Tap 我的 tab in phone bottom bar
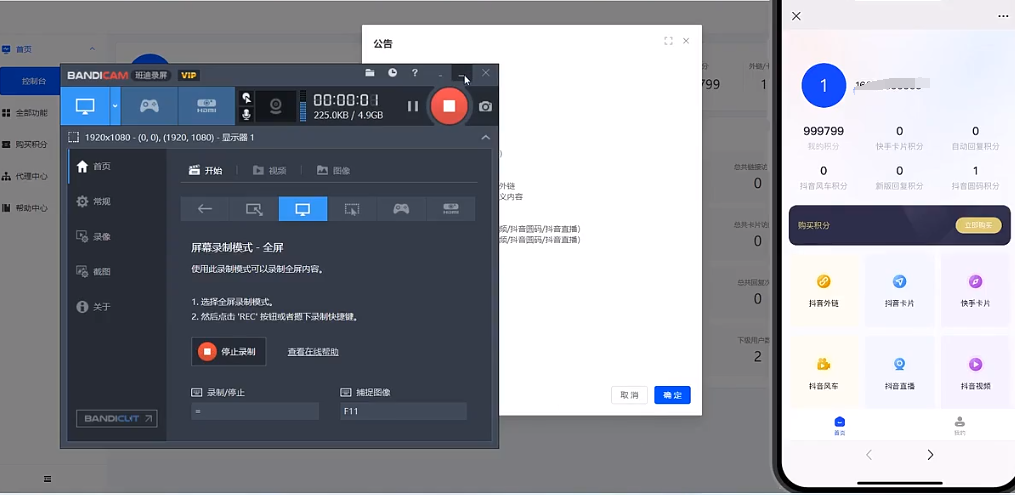Screen dimensions: 1015x495 [959, 426]
